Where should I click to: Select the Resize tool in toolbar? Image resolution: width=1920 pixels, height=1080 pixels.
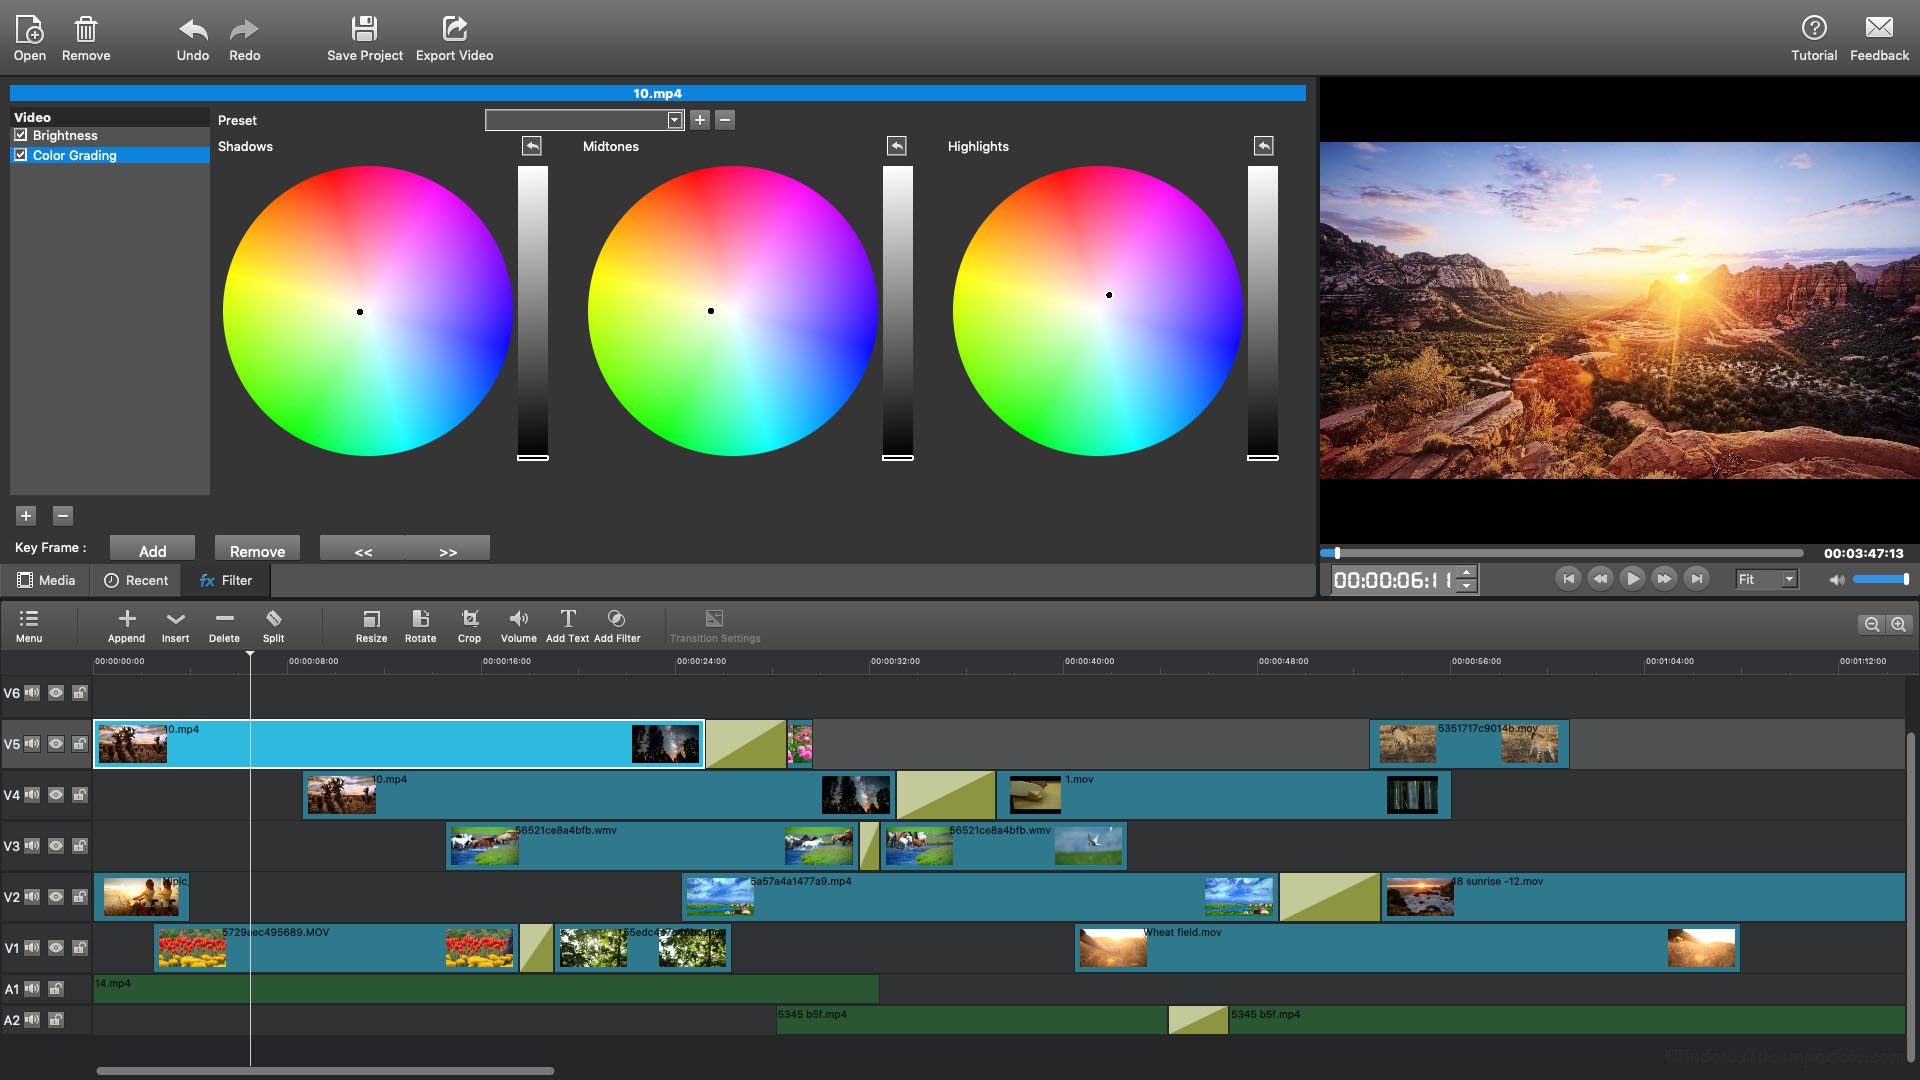(x=369, y=624)
